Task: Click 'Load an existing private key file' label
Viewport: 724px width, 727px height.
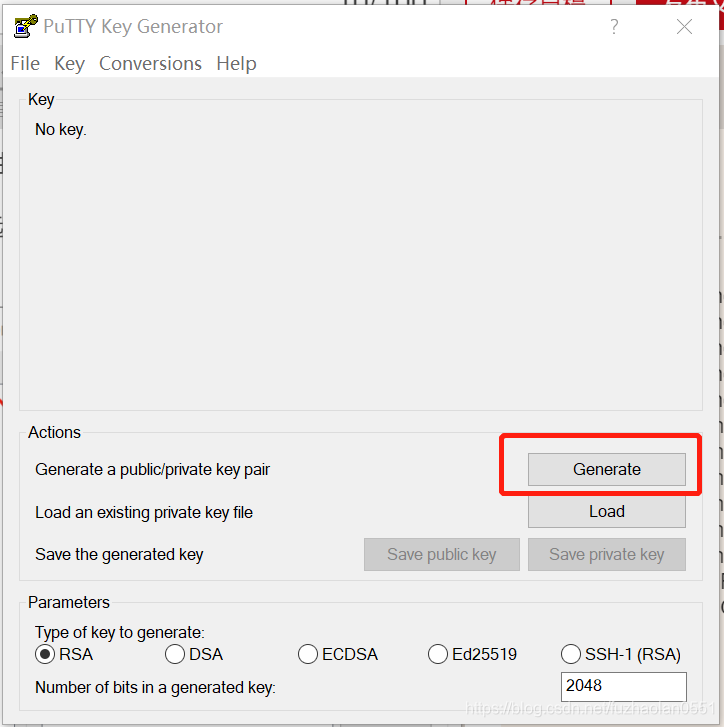Action: [x=144, y=512]
